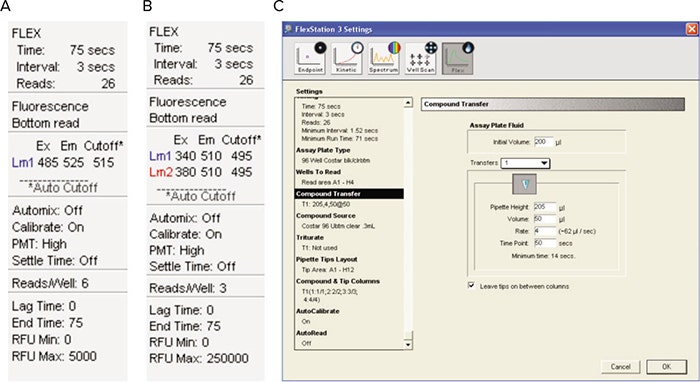Image resolution: width=700 pixels, height=382 pixels.
Task: Click the pipette tip transfer icon button
Action: coord(525,183)
